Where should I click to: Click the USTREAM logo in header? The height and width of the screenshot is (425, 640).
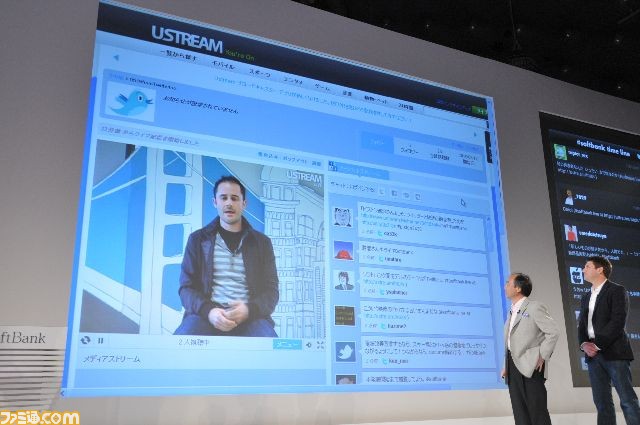pyautogui.click(x=187, y=40)
